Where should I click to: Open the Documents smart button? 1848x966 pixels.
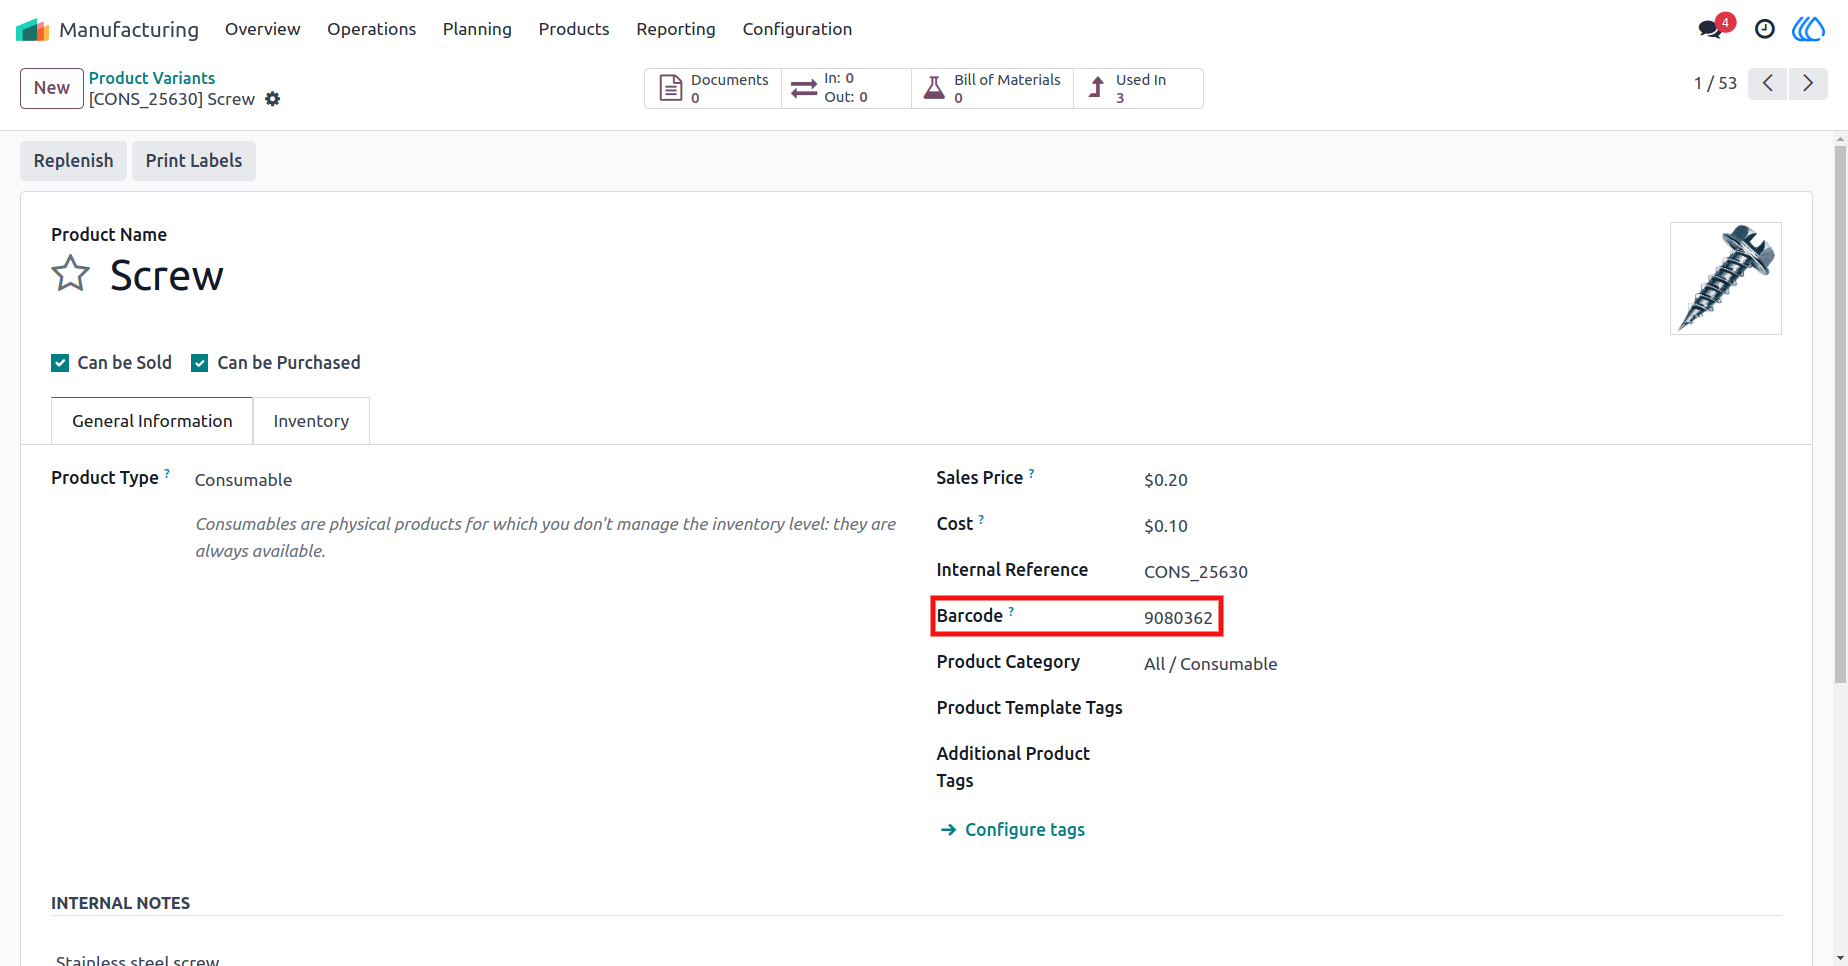tap(713, 88)
